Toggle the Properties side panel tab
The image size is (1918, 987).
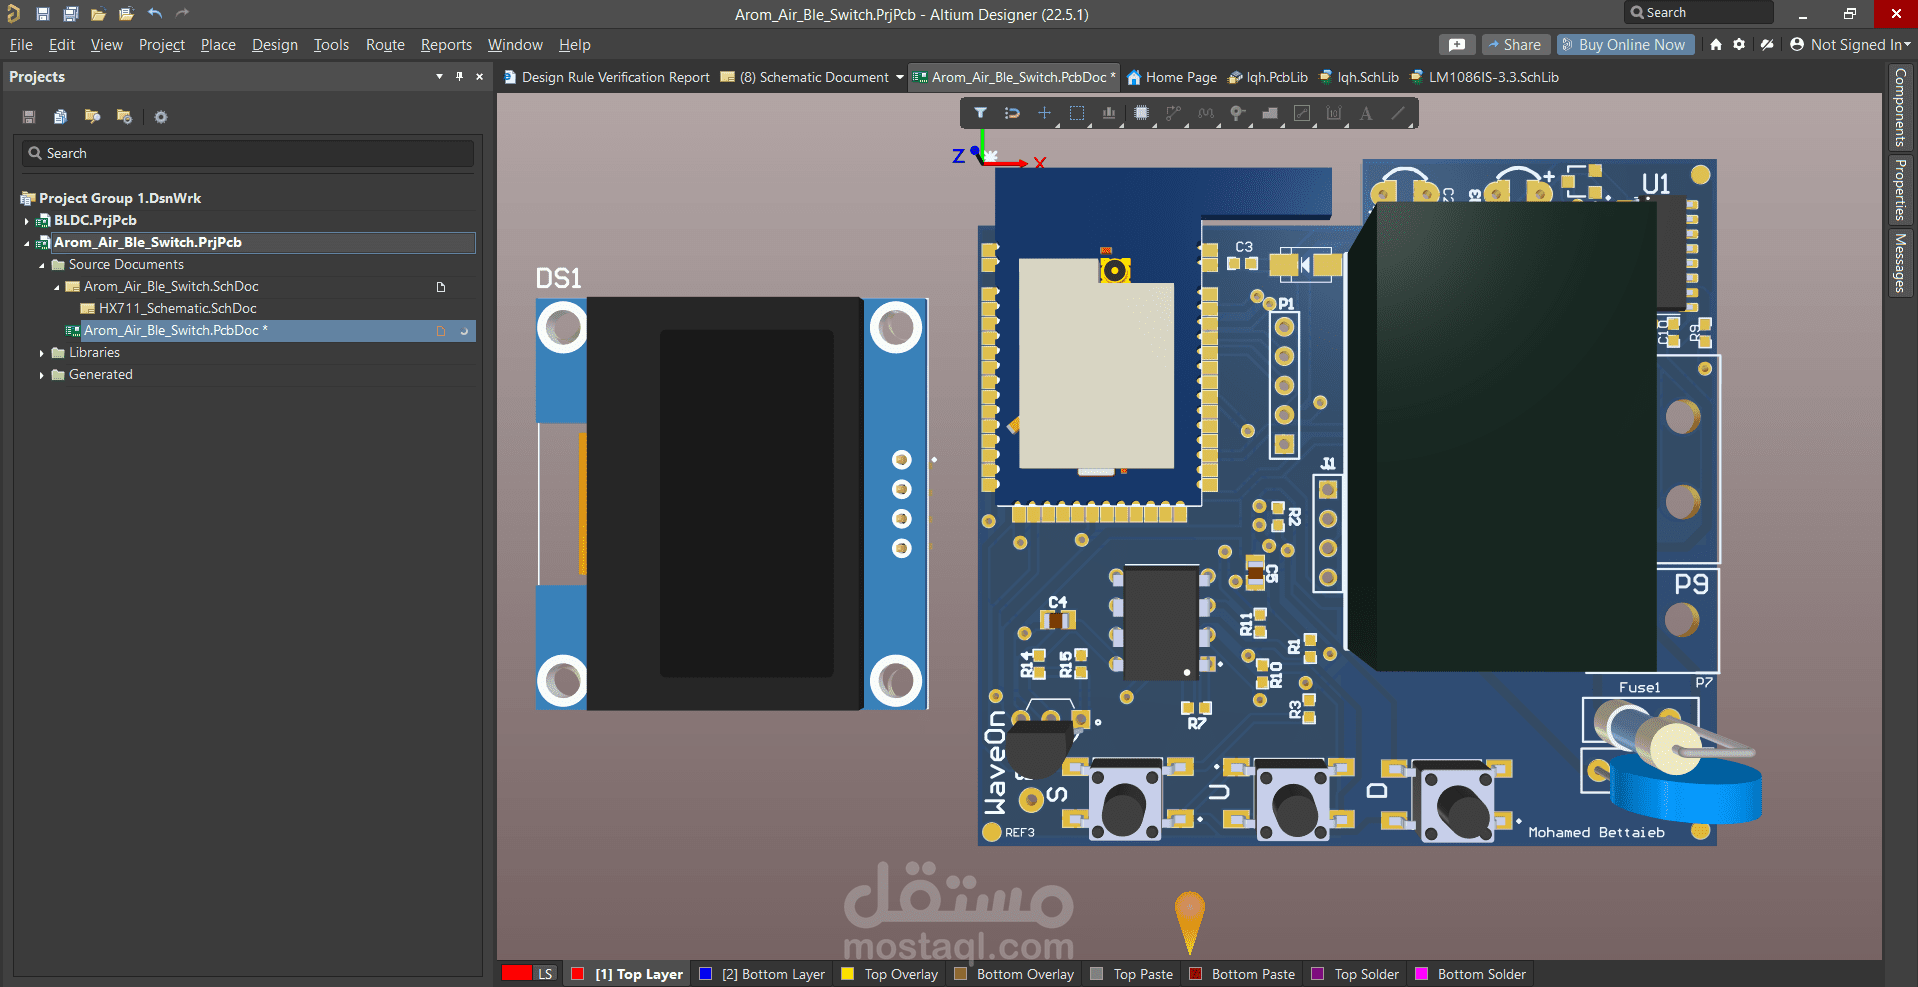[x=1899, y=189]
